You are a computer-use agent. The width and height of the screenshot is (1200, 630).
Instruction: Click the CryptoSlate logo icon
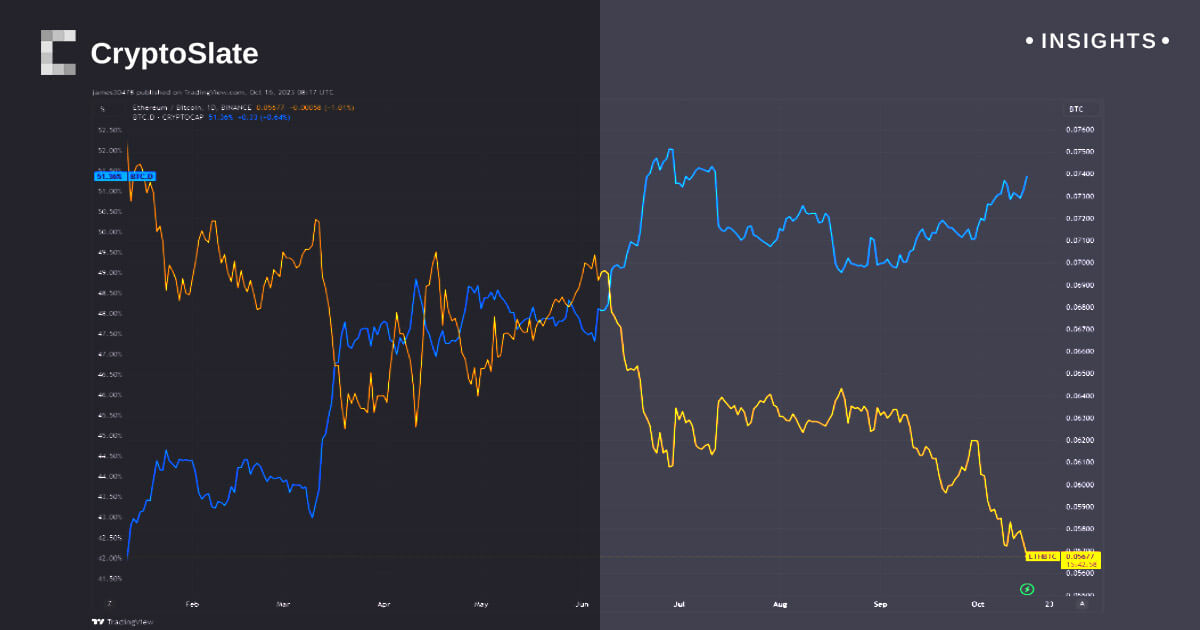pyautogui.click(x=58, y=52)
